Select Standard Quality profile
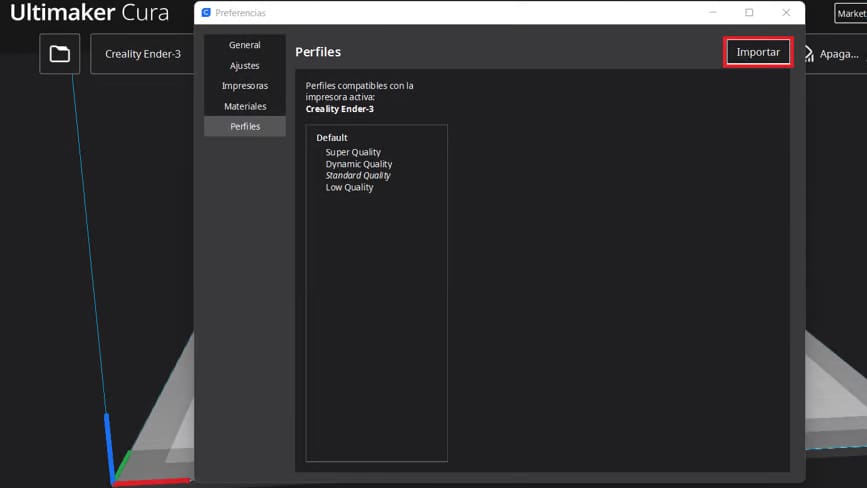 [x=358, y=175]
